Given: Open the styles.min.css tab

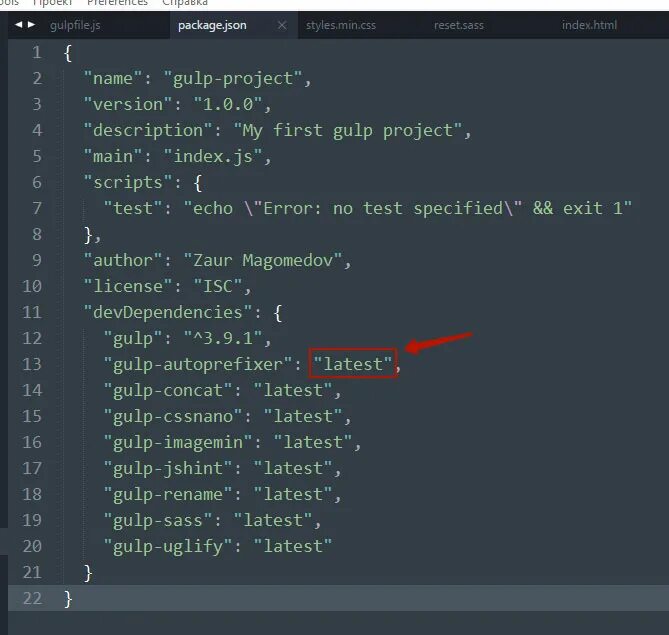Looking at the screenshot, I should point(340,25).
